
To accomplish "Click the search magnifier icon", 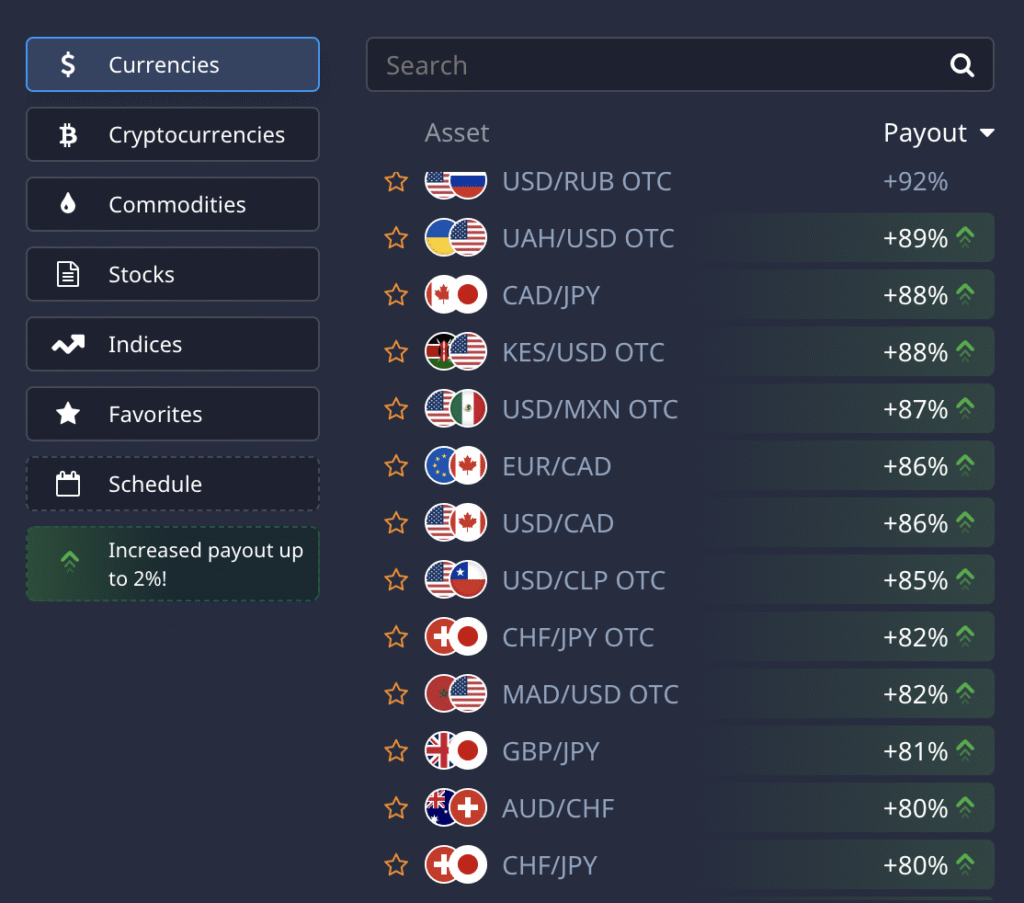I will 962,65.
